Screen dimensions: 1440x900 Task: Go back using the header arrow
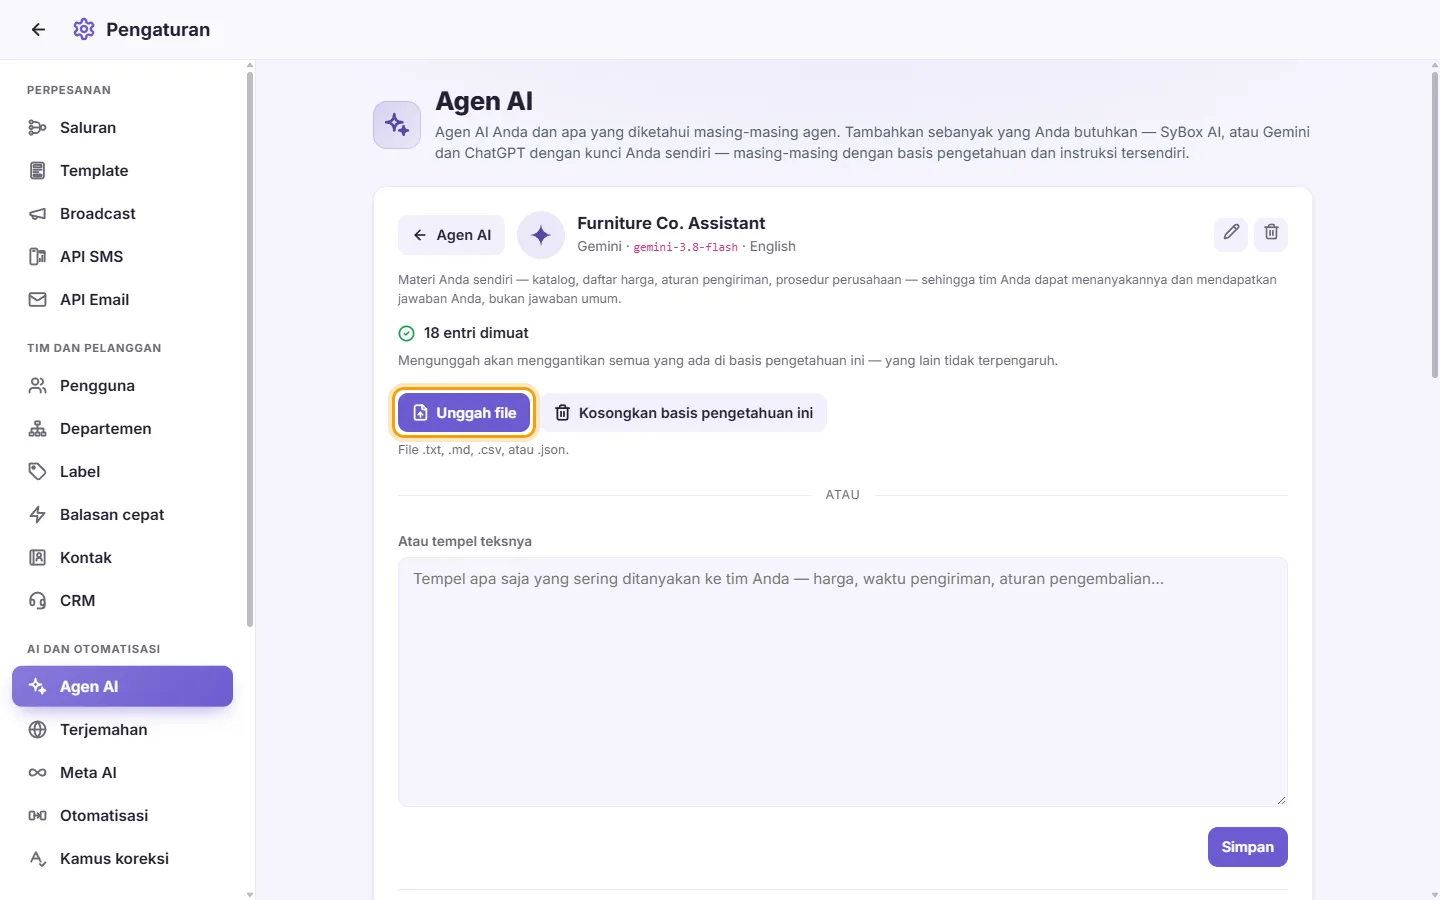[x=38, y=30]
